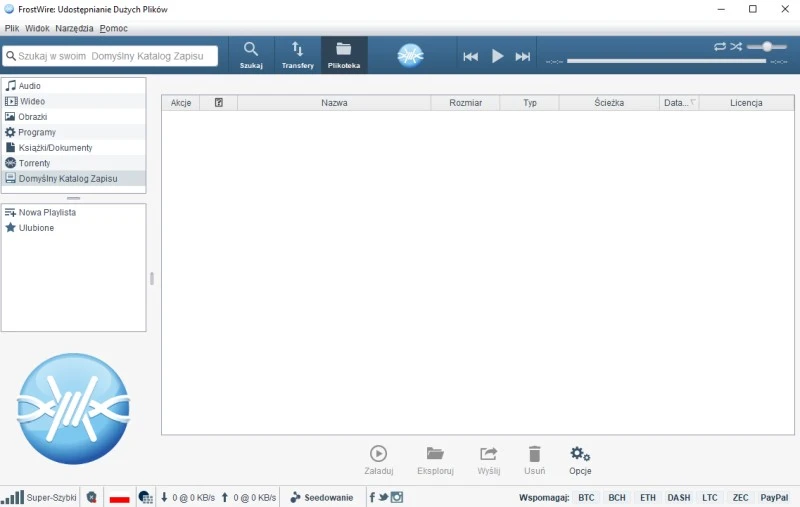
Task: Open the Facebook icon in status bar
Action: [372, 497]
